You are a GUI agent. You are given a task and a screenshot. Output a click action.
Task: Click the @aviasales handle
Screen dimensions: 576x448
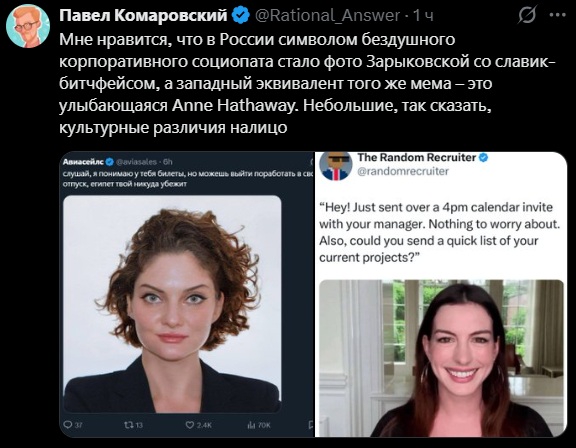[137, 162]
